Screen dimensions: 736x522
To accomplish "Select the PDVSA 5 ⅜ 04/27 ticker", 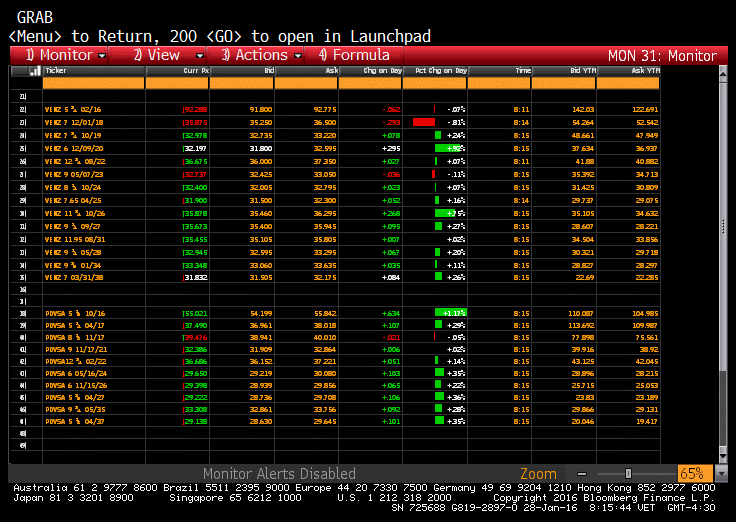I will [x=75, y=398].
